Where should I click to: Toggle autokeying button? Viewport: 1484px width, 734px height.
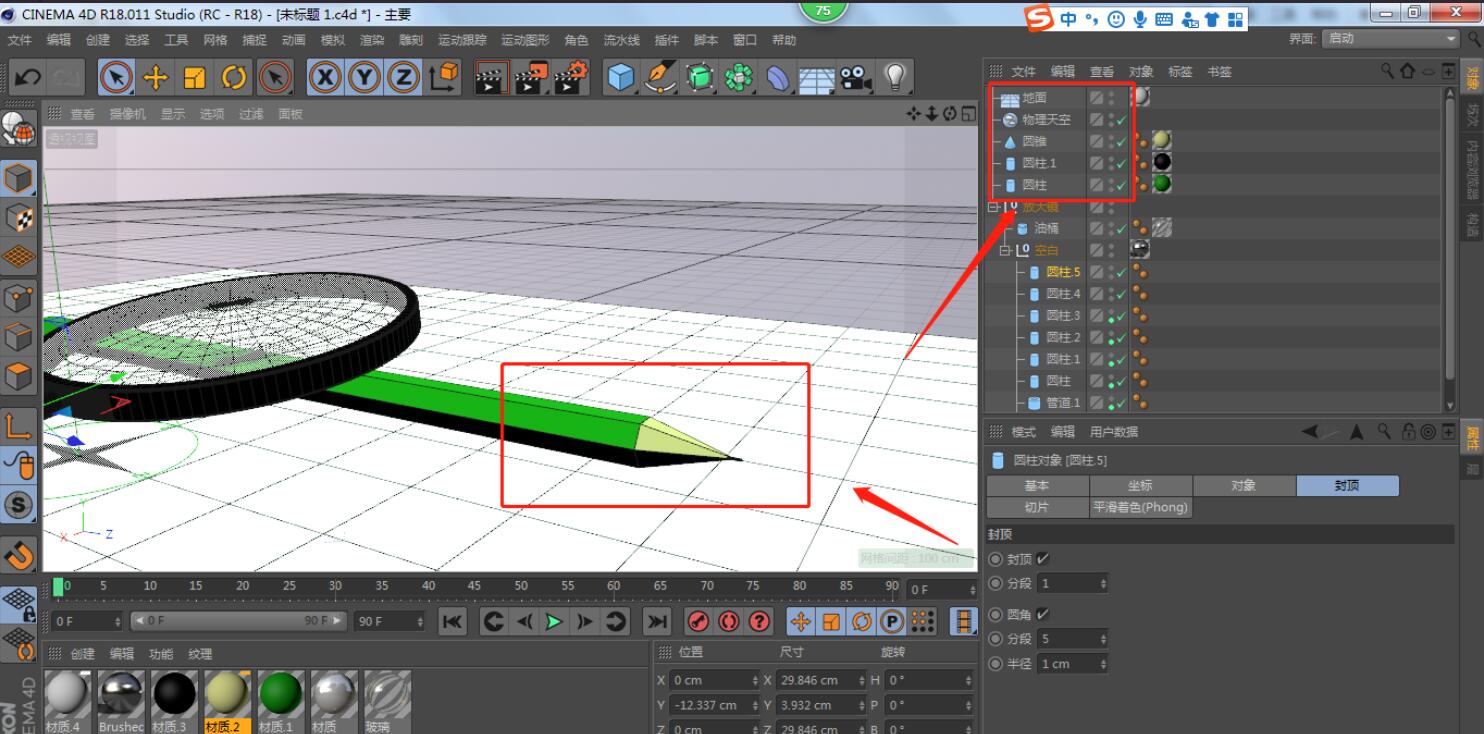pyautogui.click(x=729, y=621)
